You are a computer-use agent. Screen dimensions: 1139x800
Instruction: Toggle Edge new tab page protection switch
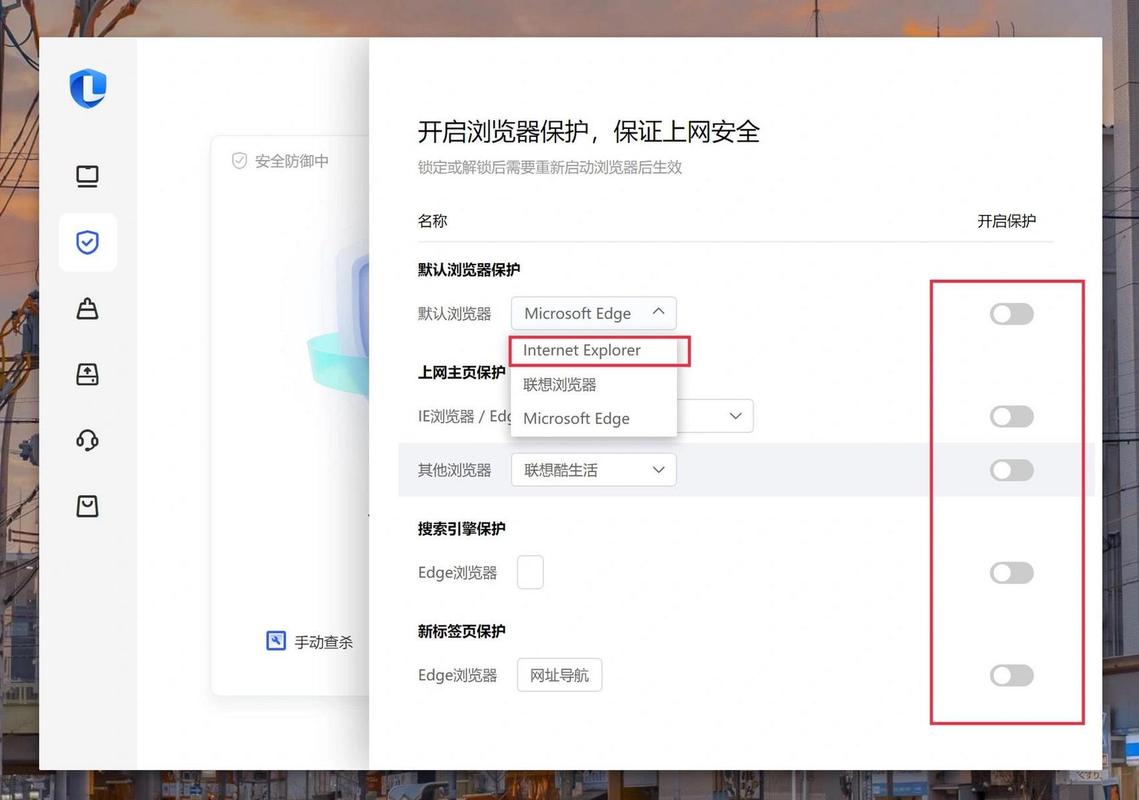tap(1011, 675)
